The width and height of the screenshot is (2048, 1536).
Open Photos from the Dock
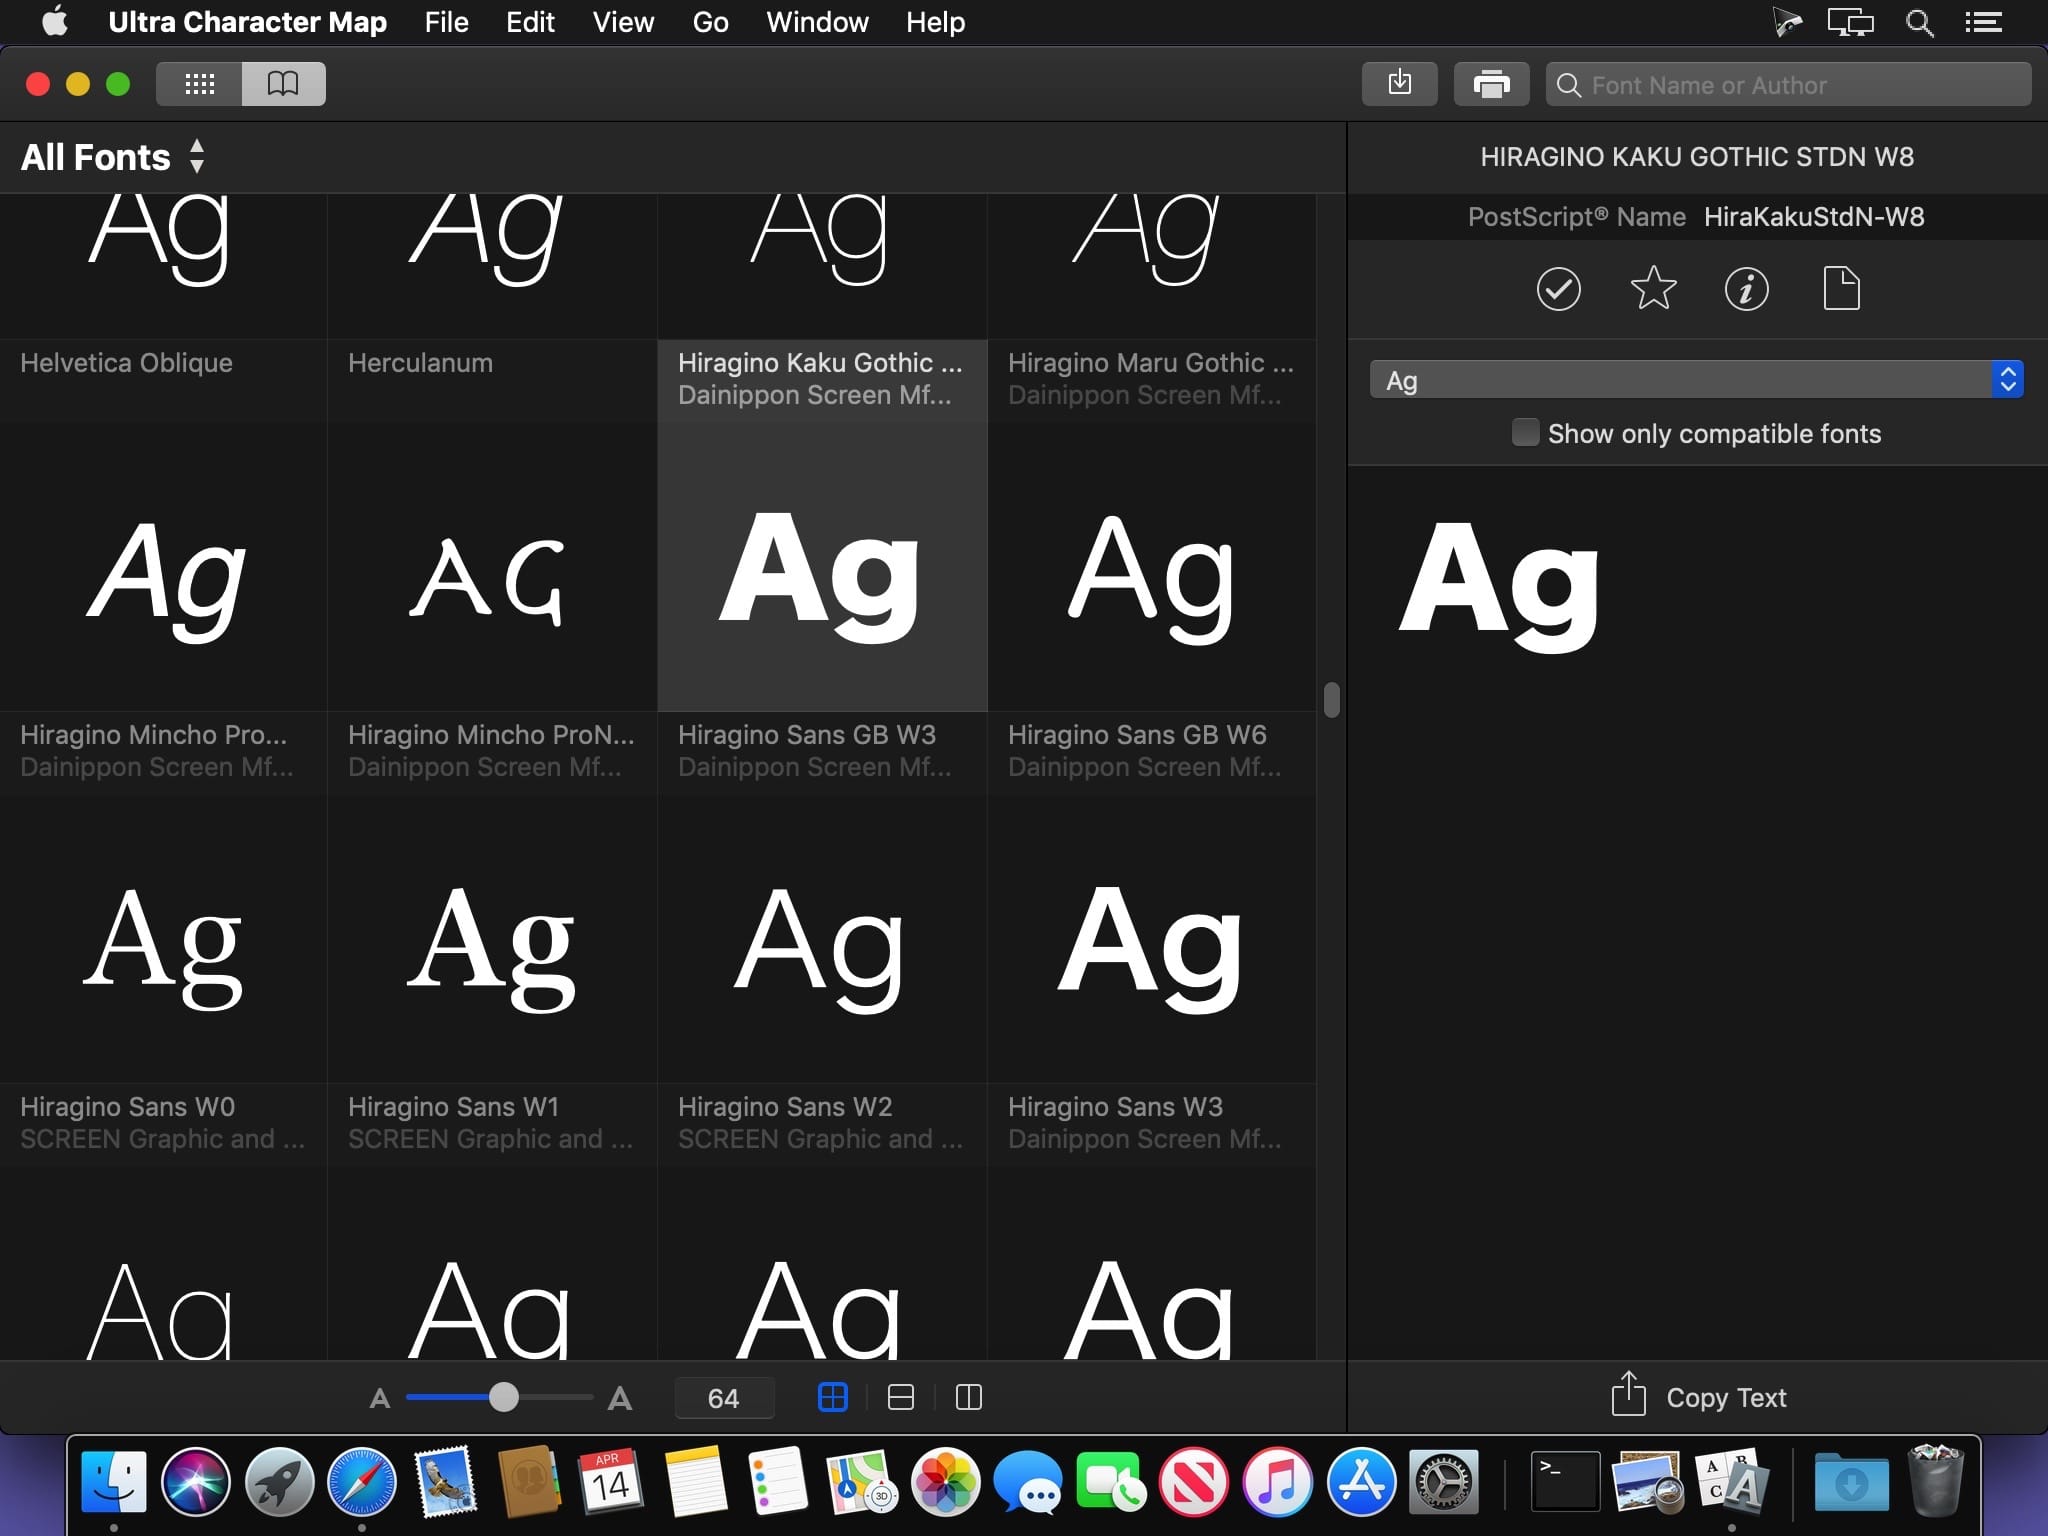pos(945,1481)
